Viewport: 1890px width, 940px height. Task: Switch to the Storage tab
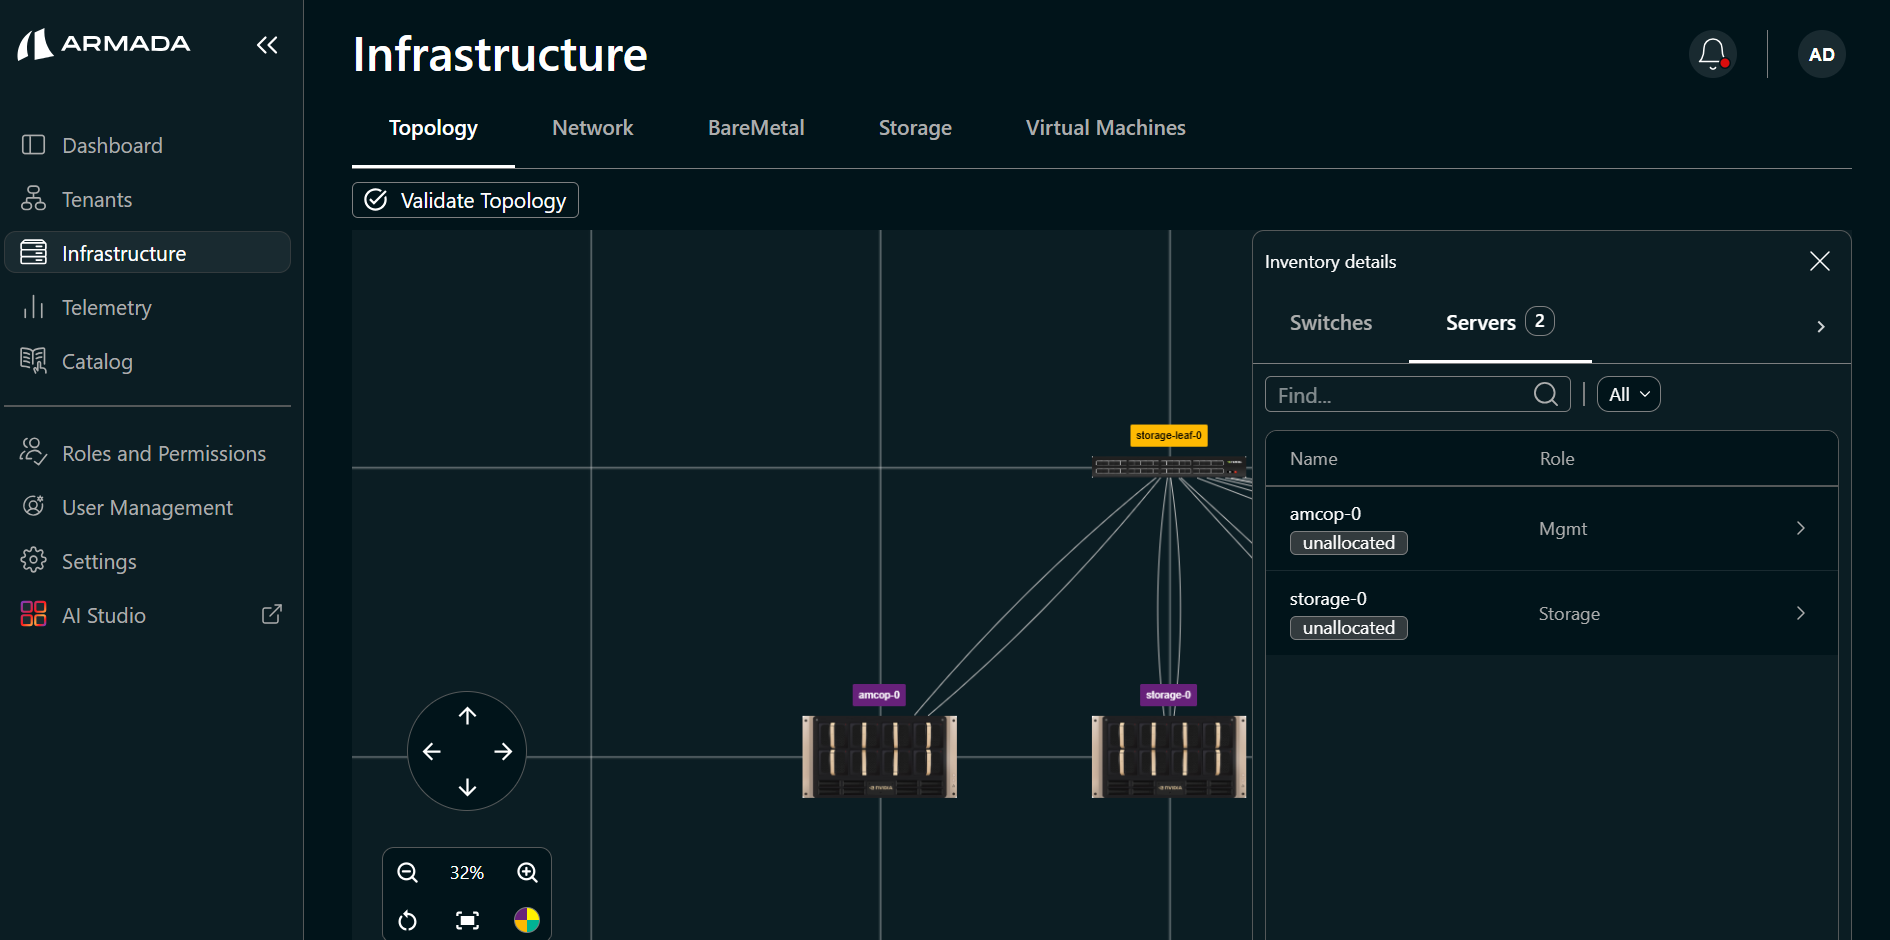coord(915,128)
